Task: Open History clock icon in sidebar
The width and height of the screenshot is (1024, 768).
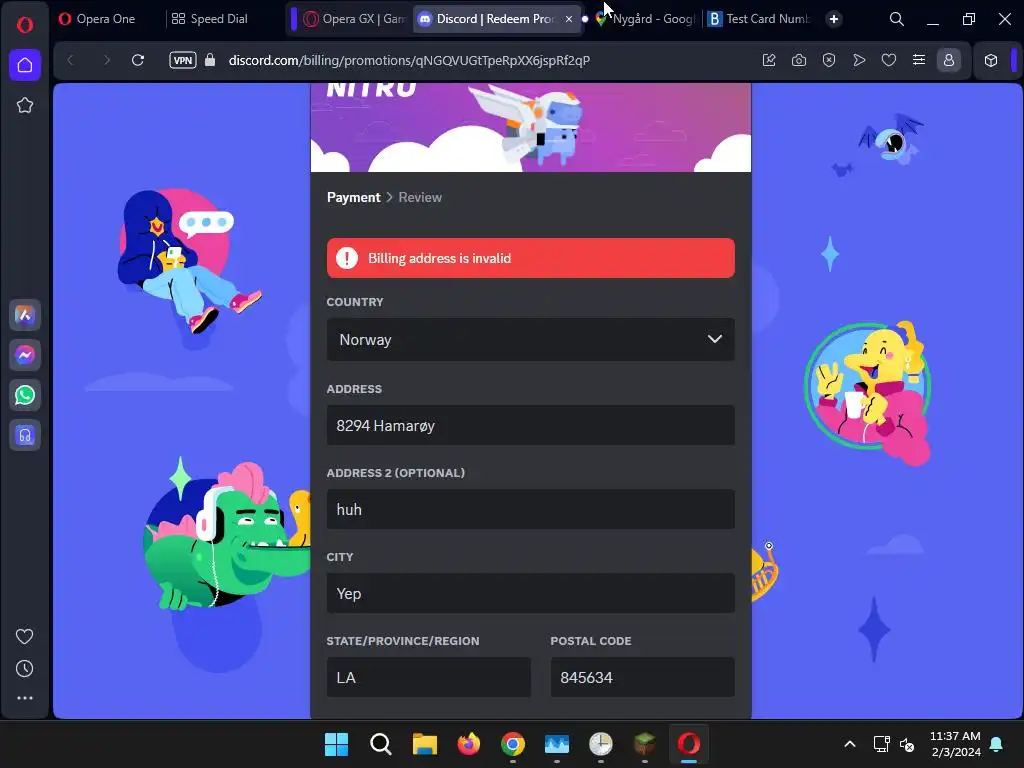Action: pyautogui.click(x=25, y=668)
